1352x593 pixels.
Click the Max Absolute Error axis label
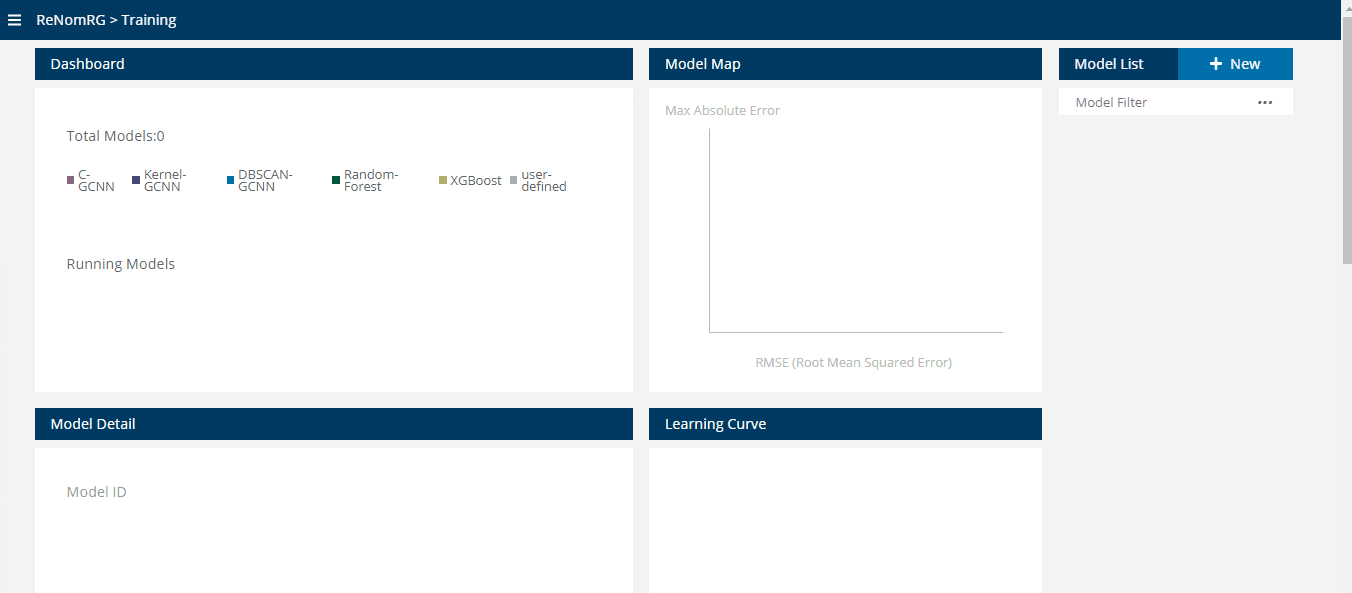723,111
